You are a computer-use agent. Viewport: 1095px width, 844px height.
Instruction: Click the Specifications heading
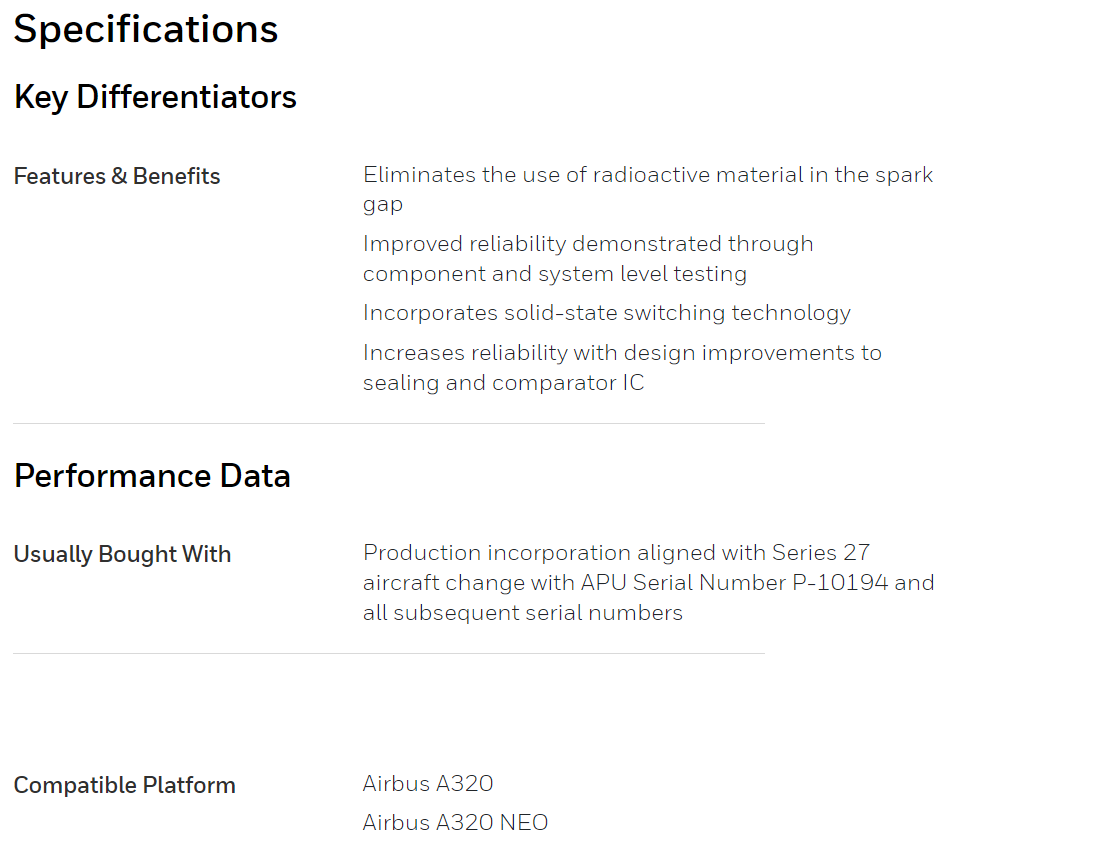point(145,29)
